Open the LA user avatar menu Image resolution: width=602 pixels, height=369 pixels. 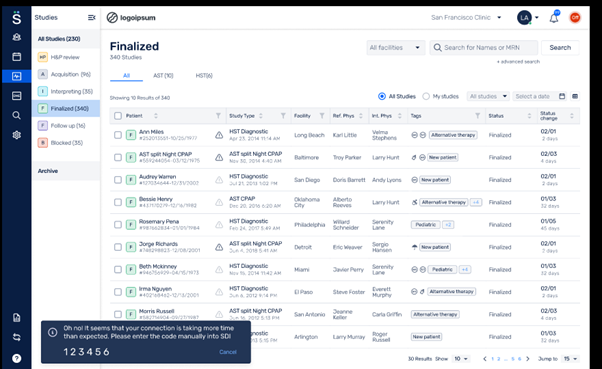[x=528, y=18]
